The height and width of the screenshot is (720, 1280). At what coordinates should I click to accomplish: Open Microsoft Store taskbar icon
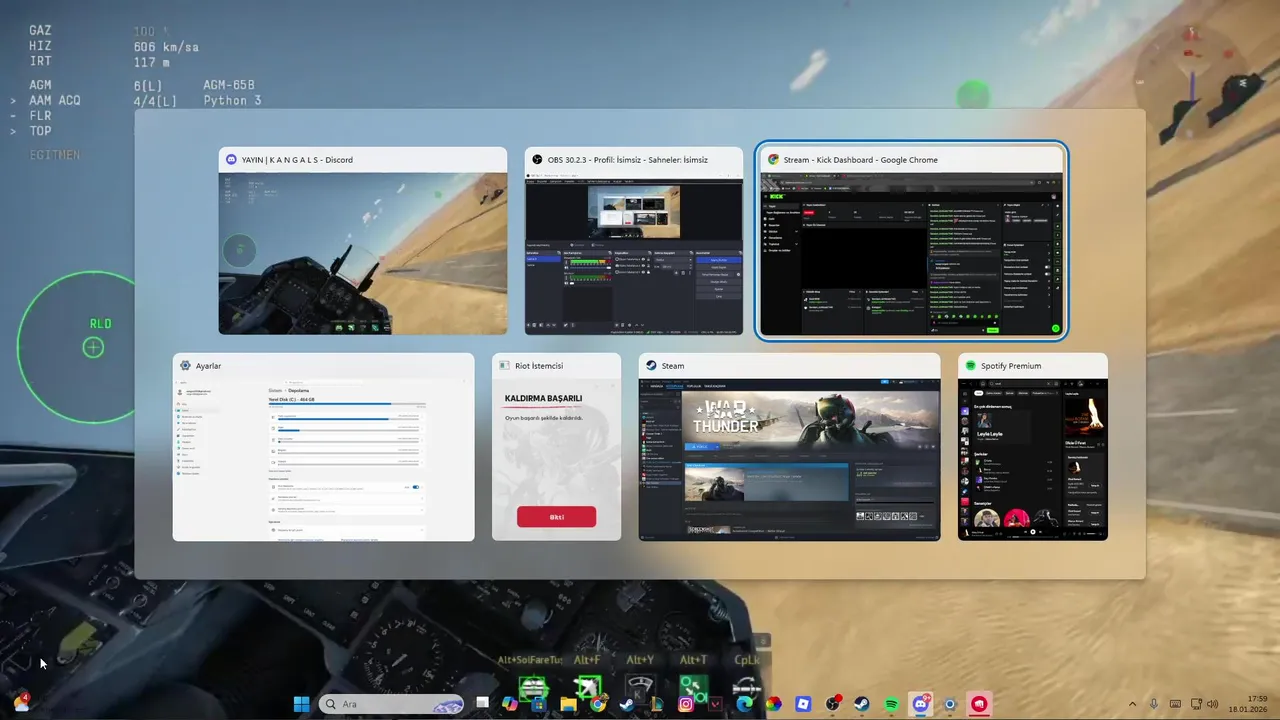point(539,704)
